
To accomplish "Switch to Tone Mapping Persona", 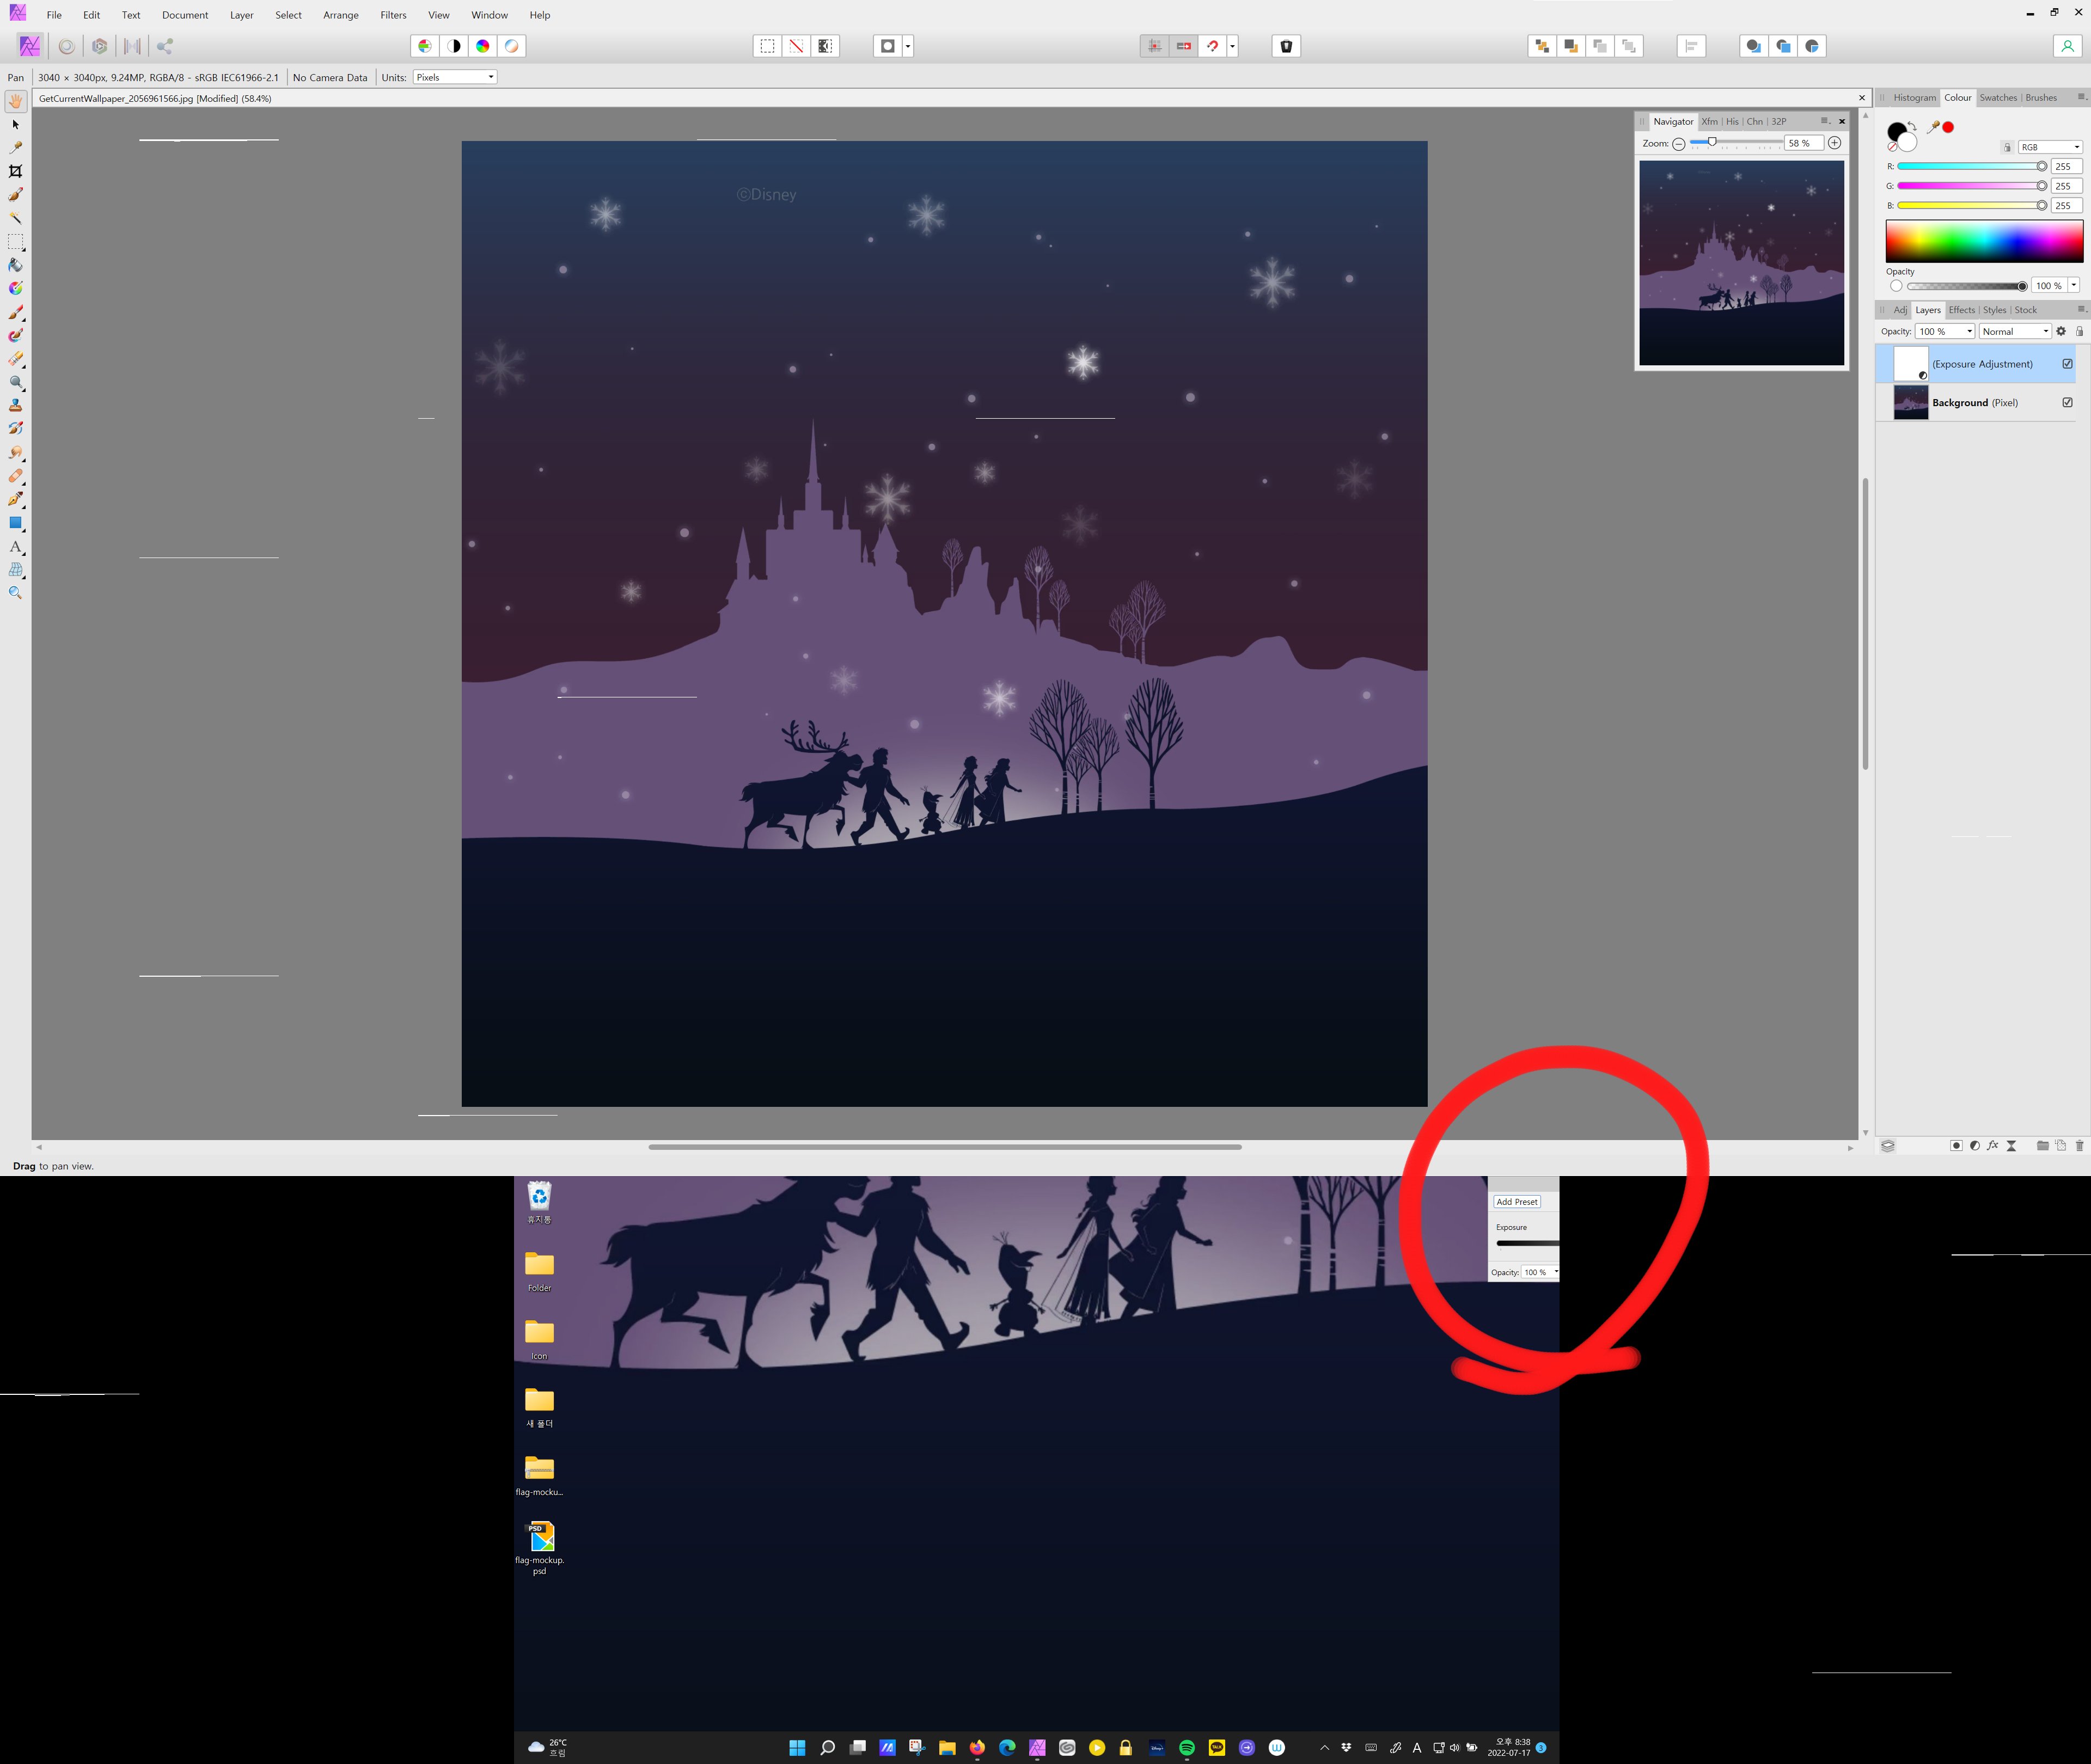I will [x=132, y=46].
